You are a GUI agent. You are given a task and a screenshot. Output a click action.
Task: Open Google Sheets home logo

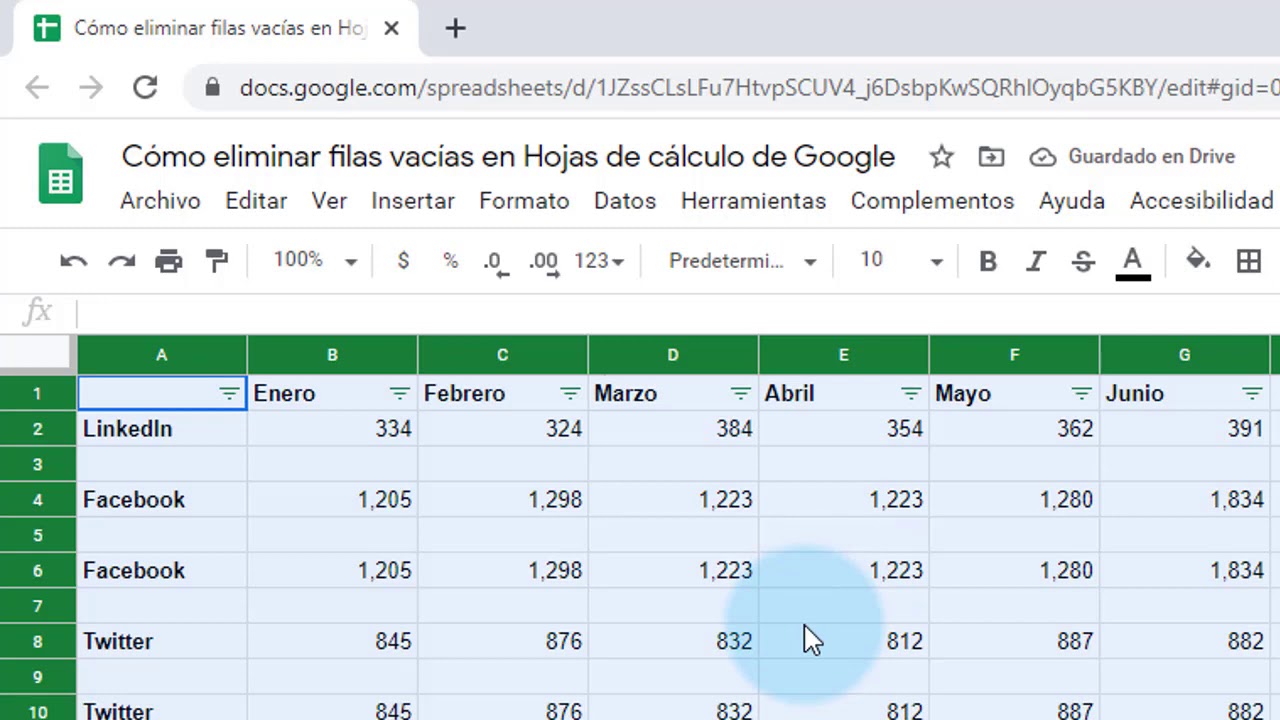[60, 174]
